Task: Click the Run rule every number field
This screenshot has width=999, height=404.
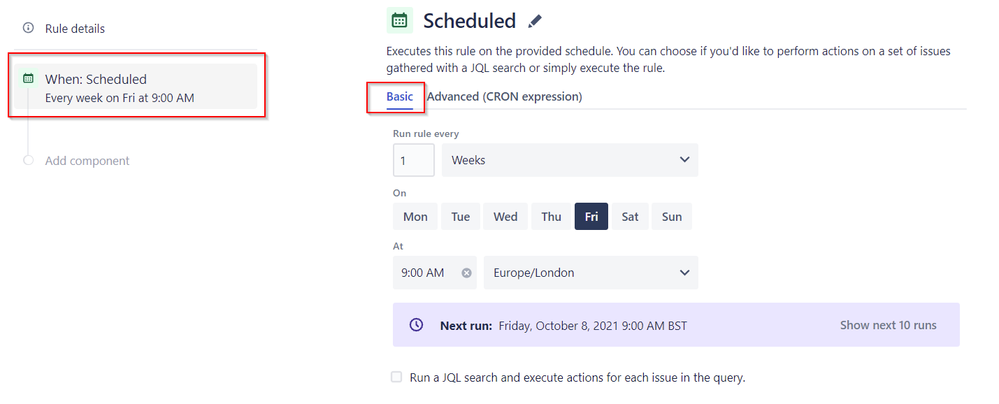Action: [413, 160]
